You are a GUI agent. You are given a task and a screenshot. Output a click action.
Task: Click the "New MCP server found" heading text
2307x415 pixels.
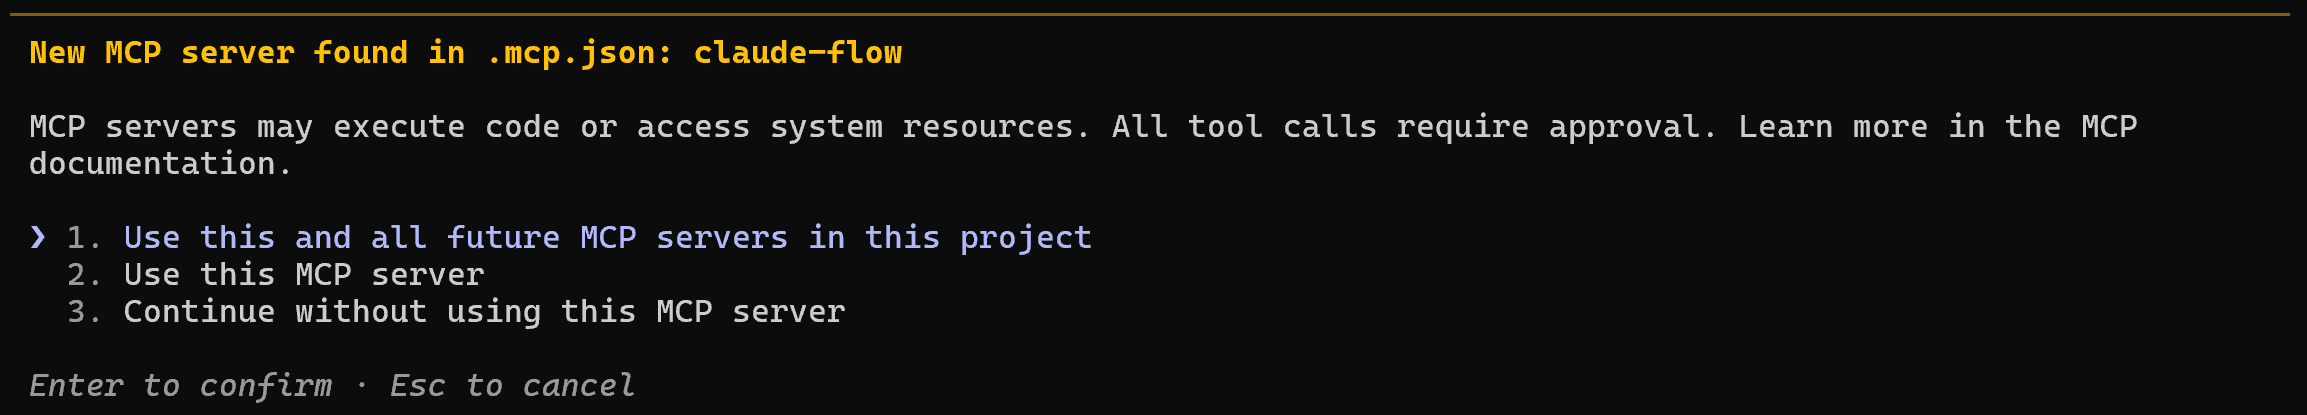pyautogui.click(x=218, y=53)
